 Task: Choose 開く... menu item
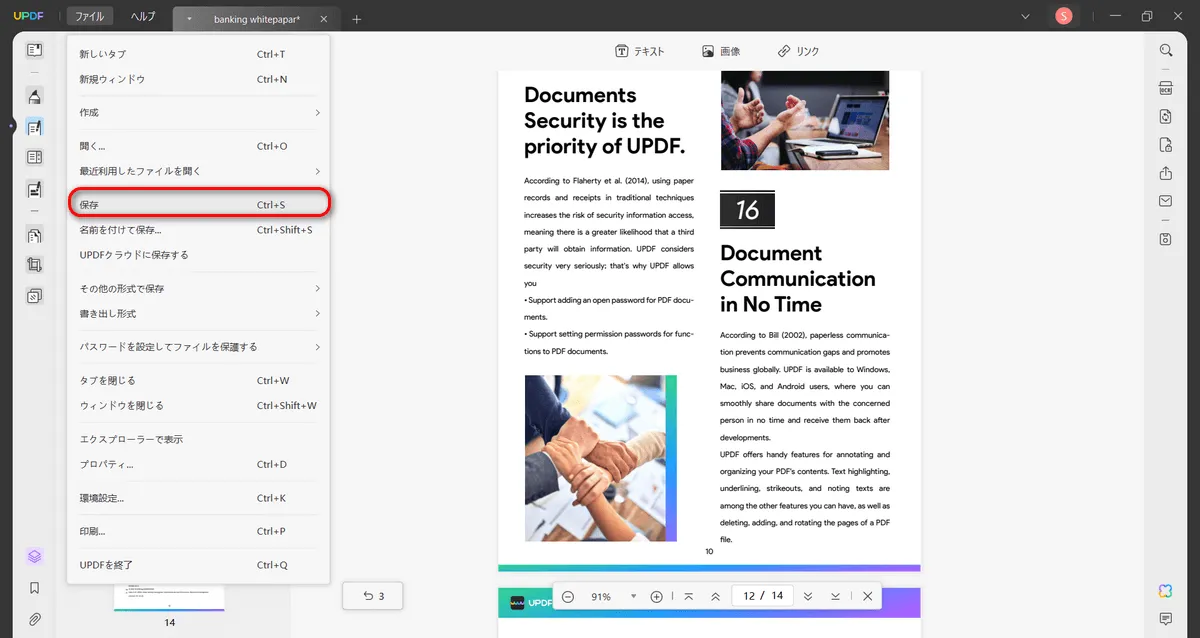coord(198,146)
